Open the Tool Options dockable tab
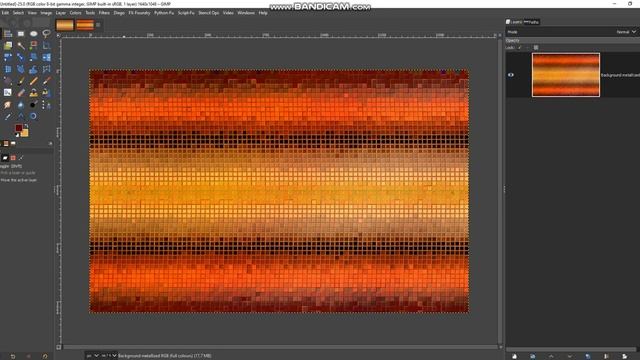The image size is (640, 360). pyautogui.click(x=6, y=144)
